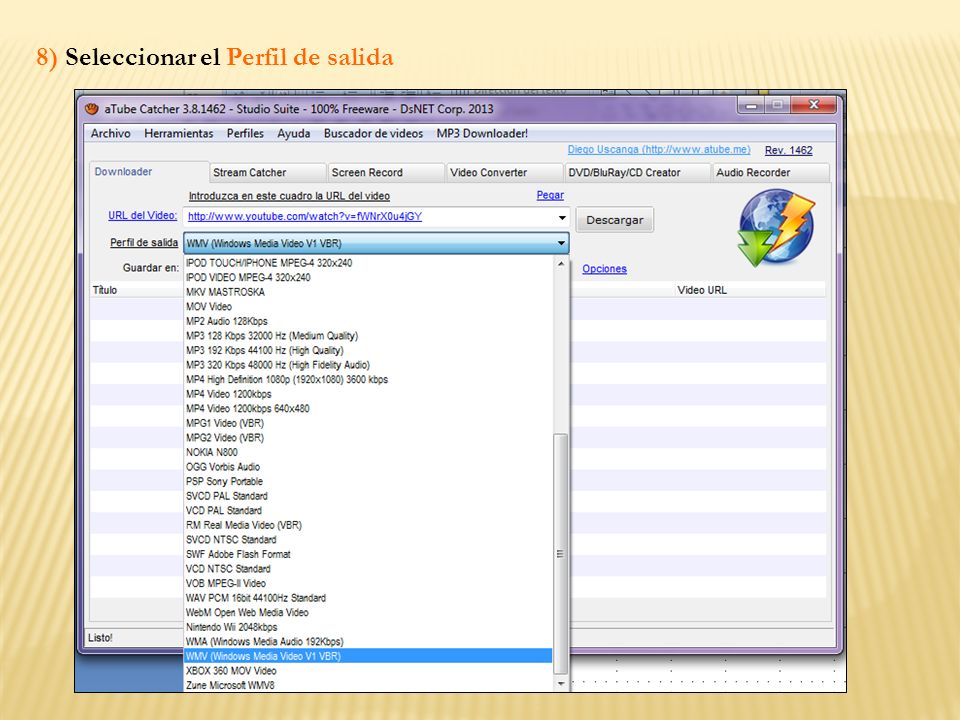Expand the URL history dropdown arrow
This screenshot has width=960, height=720.
tap(562, 217)
